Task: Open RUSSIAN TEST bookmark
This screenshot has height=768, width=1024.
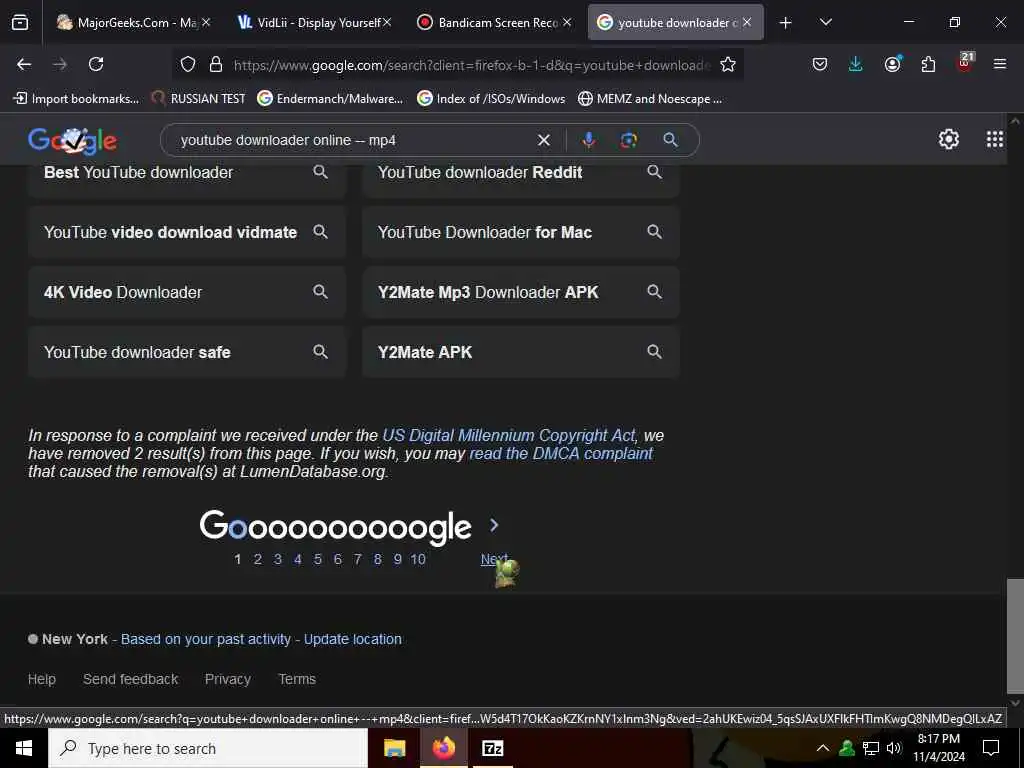Action: coord(199,99)
